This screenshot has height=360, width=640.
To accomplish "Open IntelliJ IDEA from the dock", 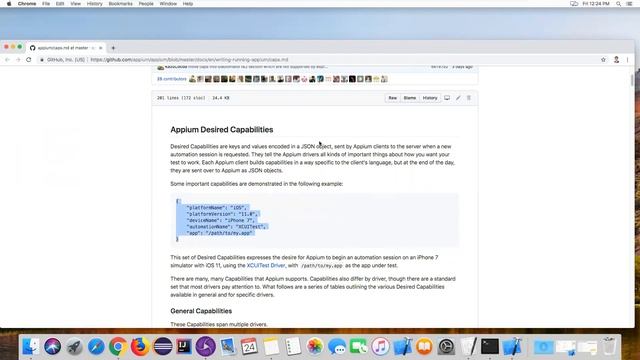I will pyautogui.click(x=184, y=347).
